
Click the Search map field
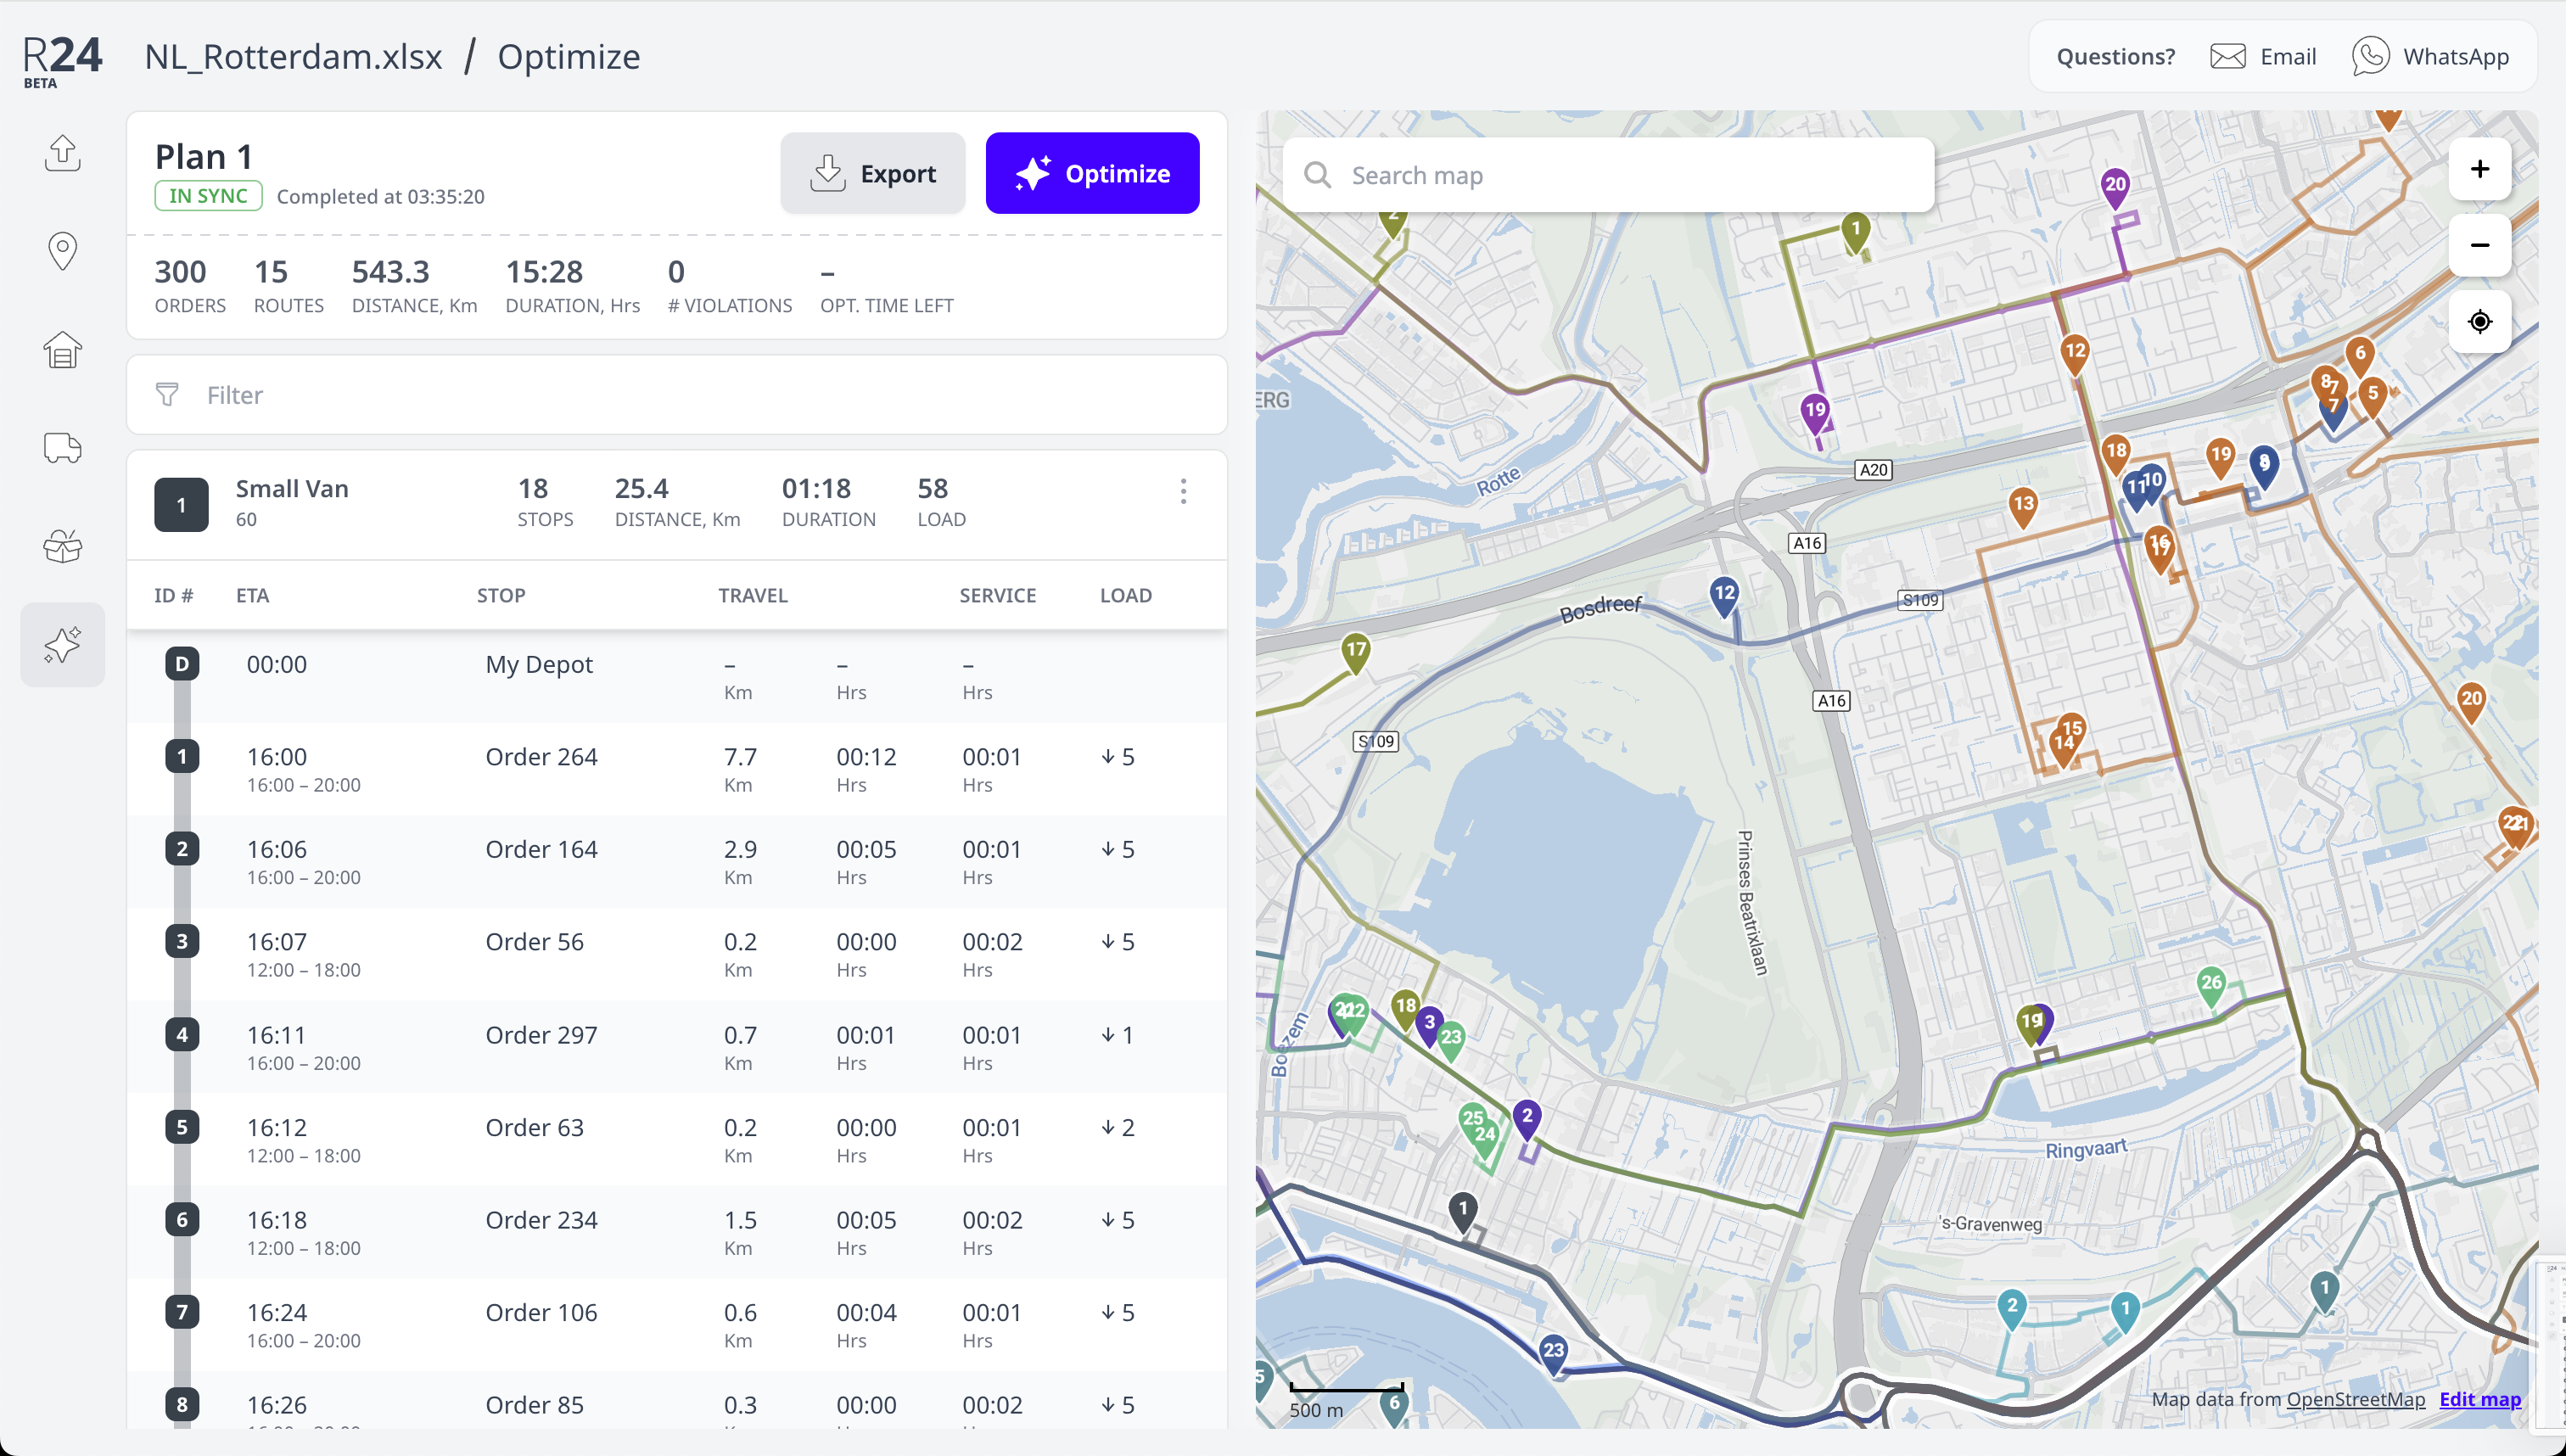pyautogui.click(x=1608, y=175)
